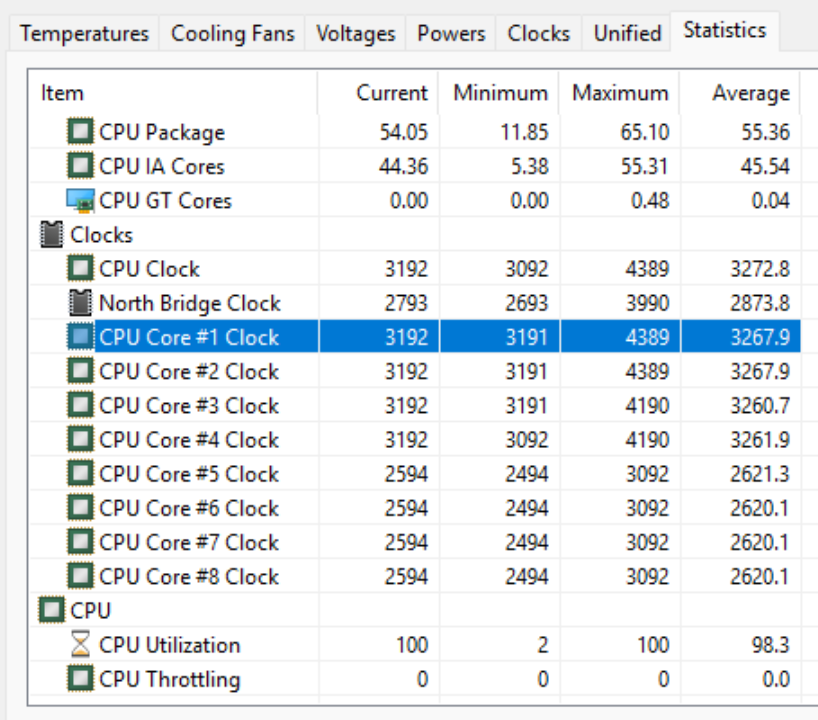The height and width of the screenshot is (720, 818).
Task: Select the CPU Core #8 Clock row
Action: 189,576
